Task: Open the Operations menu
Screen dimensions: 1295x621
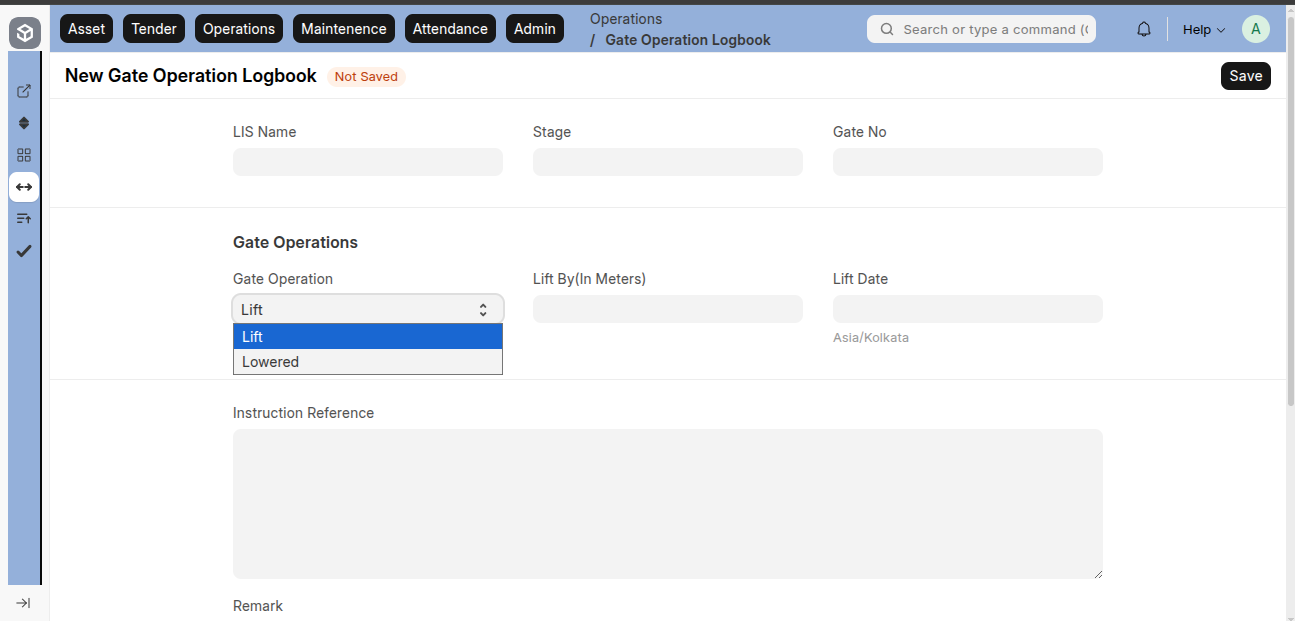Action: [x=239, y=29]
